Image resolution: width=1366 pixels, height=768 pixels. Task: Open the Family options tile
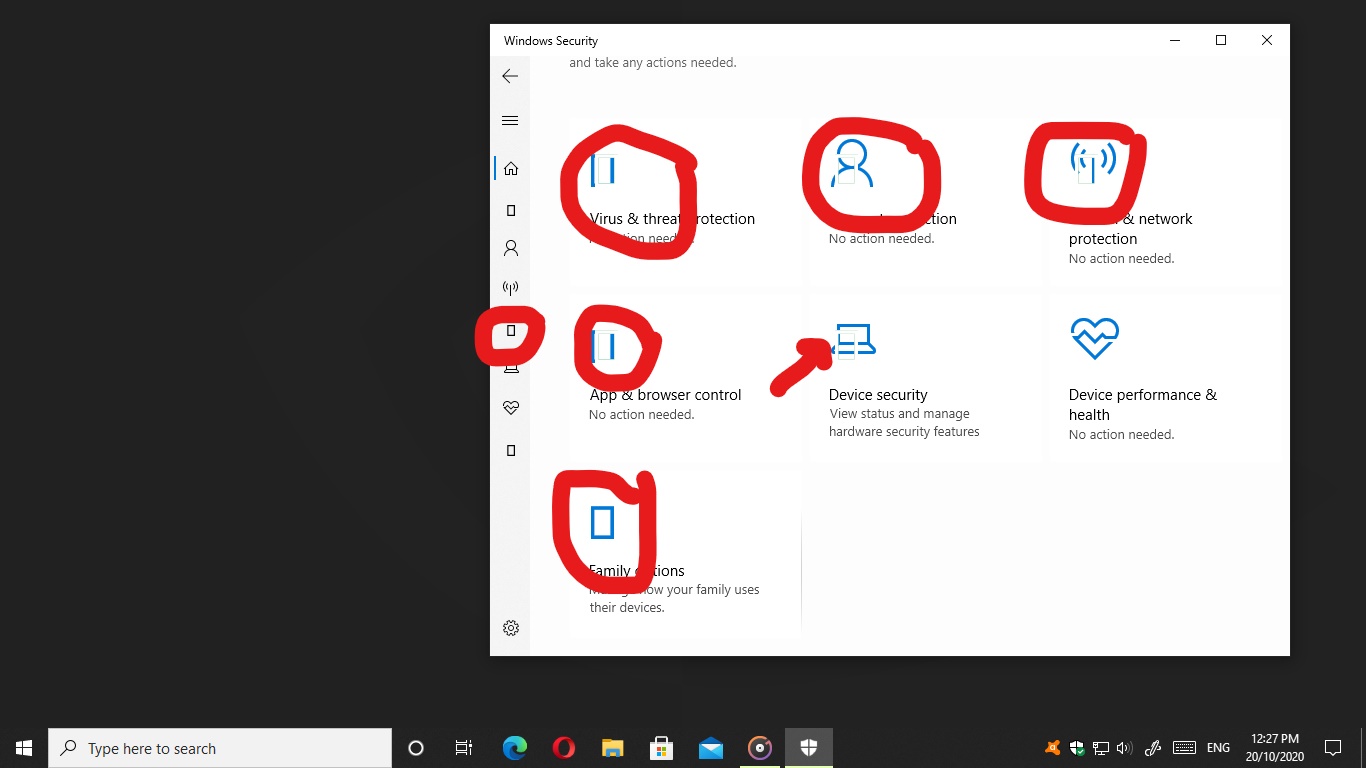pos(685,553)
